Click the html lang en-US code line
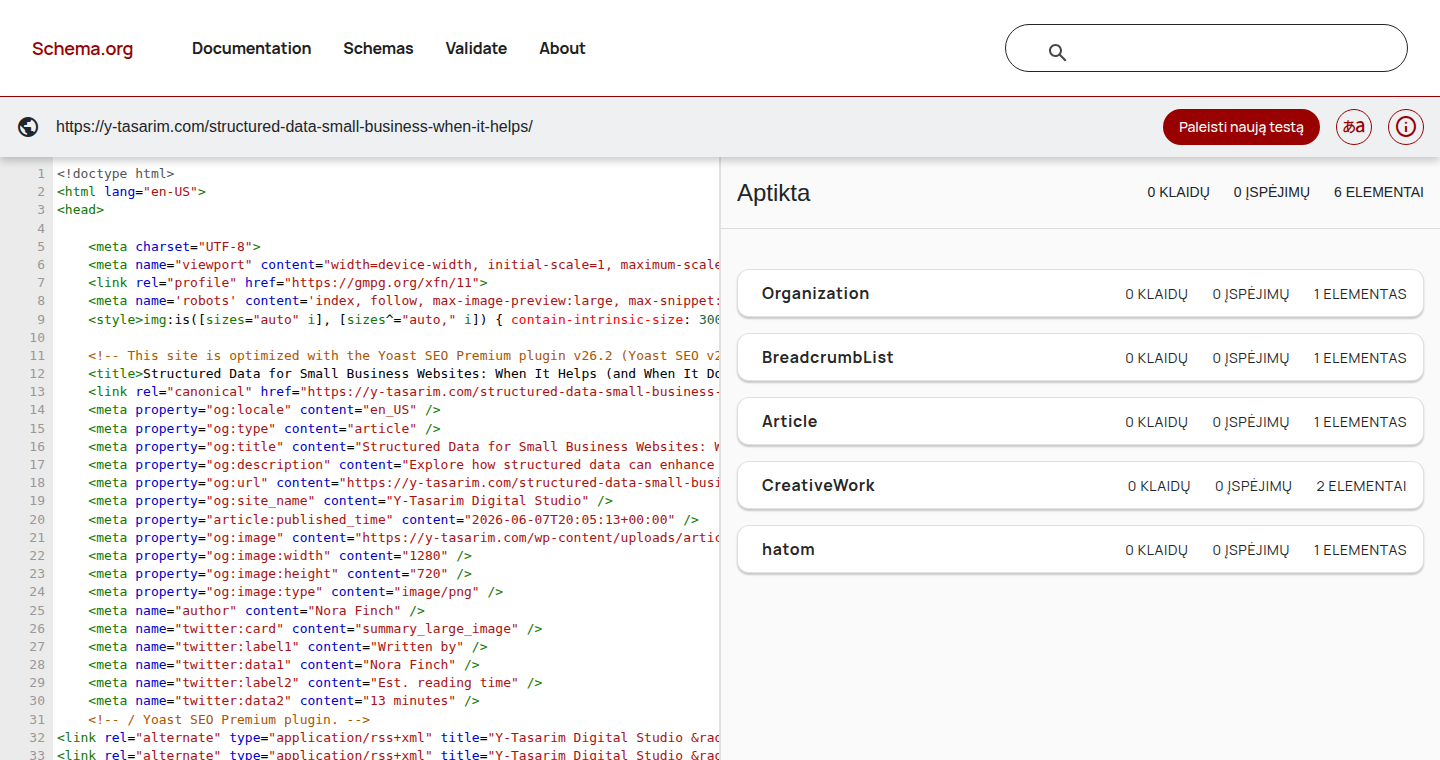Image resolution: width=1440 pixels, height=760 pixels. (x=131, y=191)
